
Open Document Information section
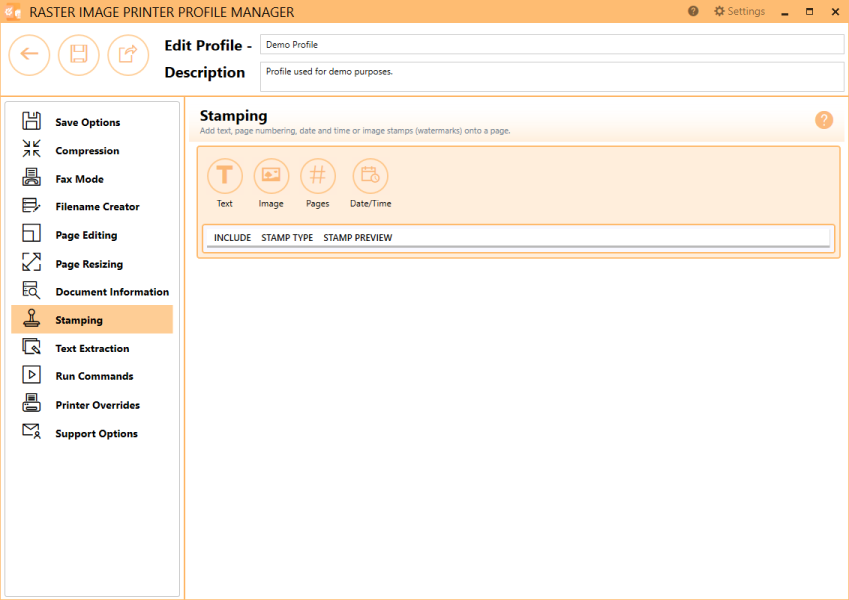[x=92, y=291]
